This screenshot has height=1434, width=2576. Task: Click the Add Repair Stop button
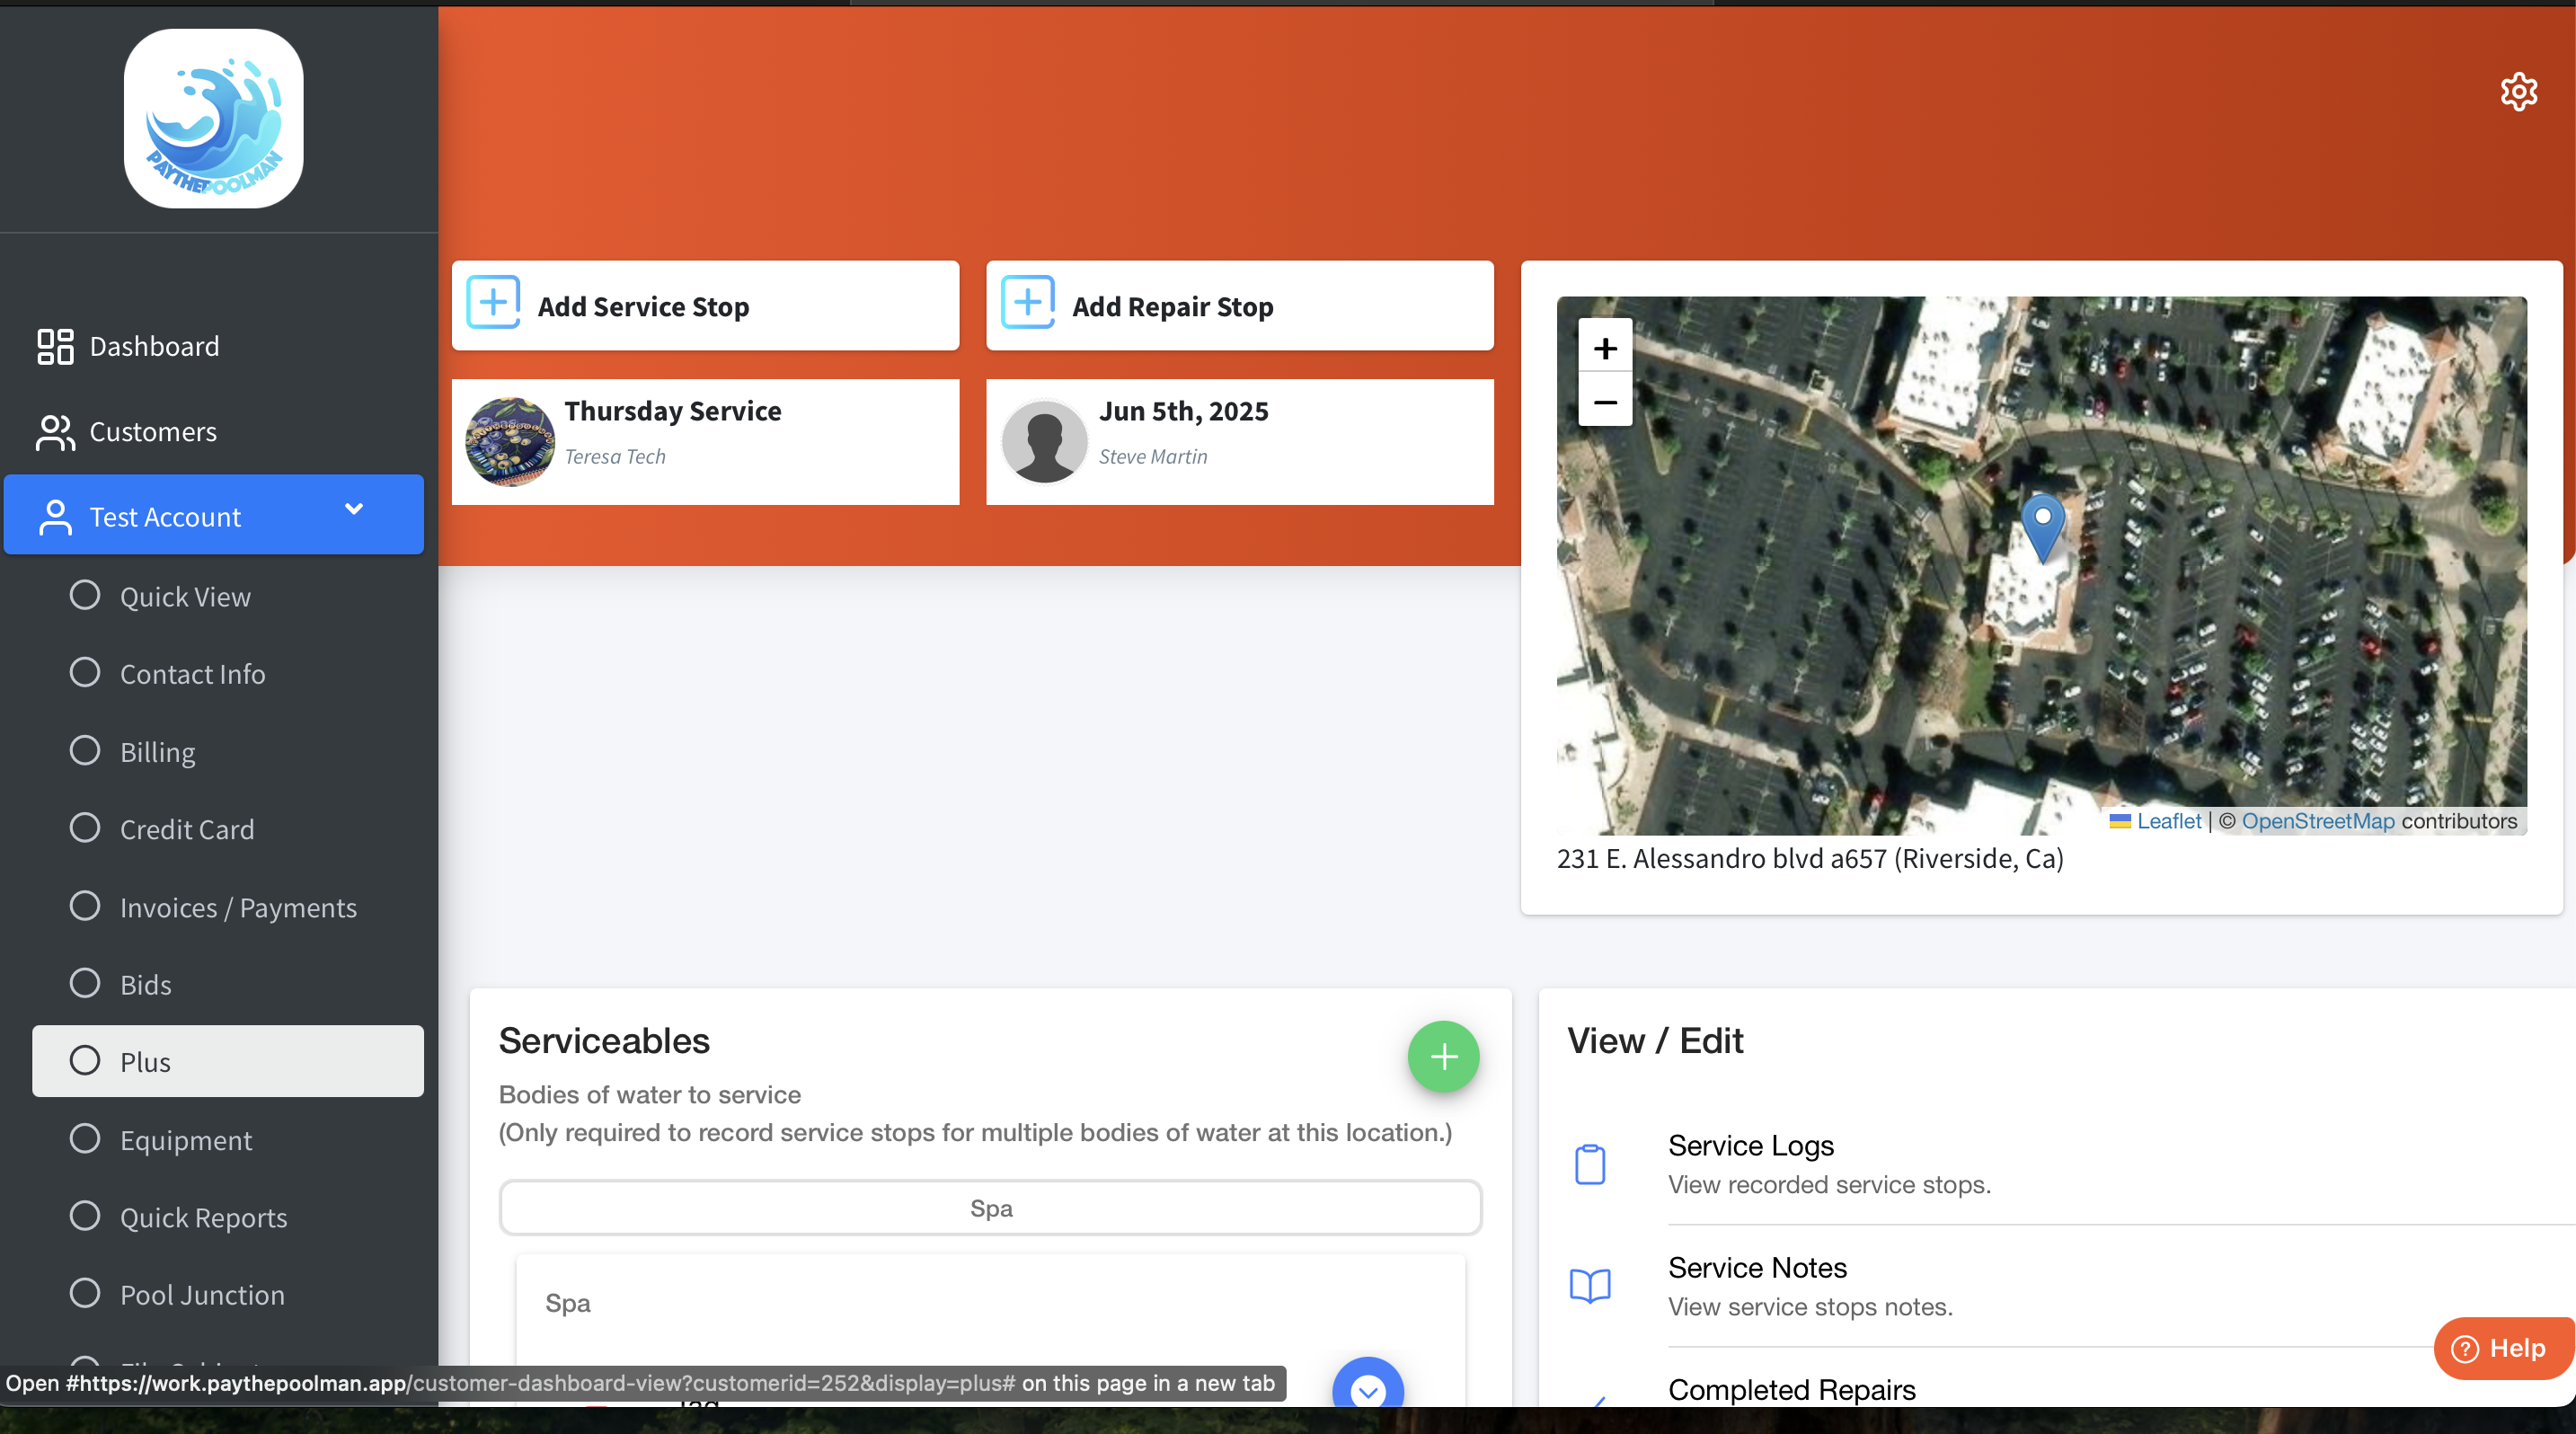point(1240,306)
